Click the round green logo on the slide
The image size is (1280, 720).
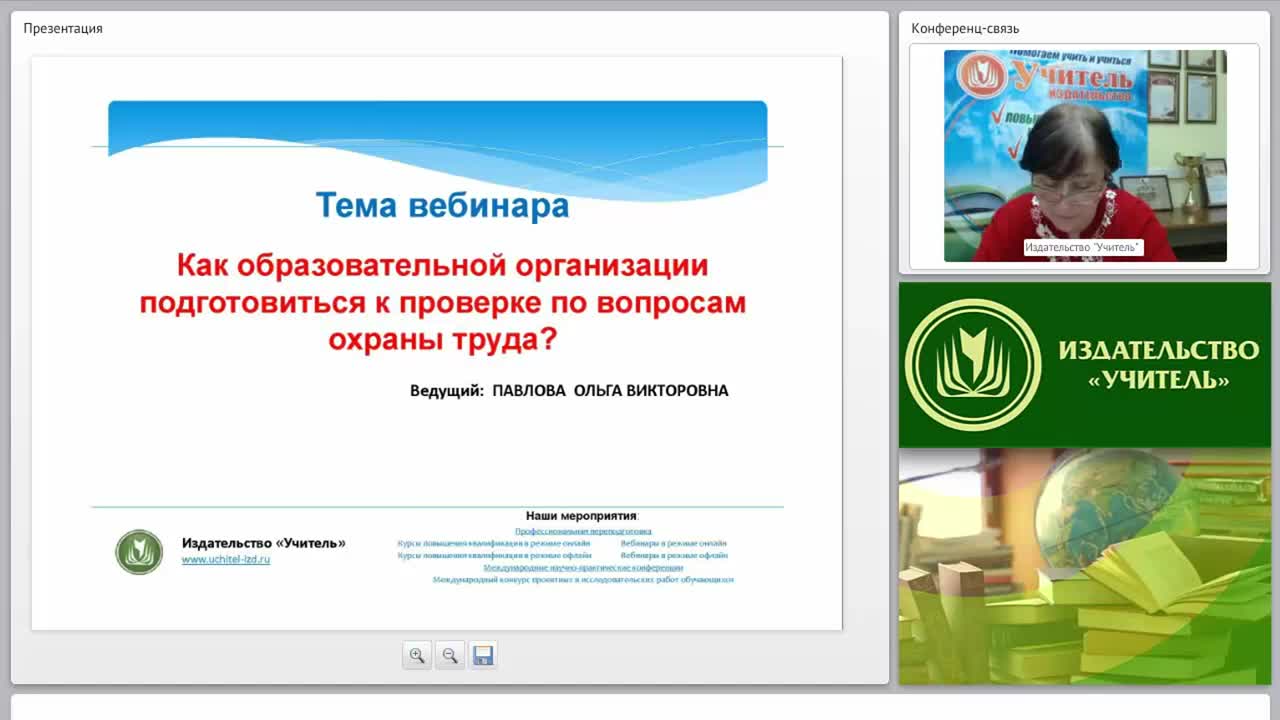coord(139,552)
